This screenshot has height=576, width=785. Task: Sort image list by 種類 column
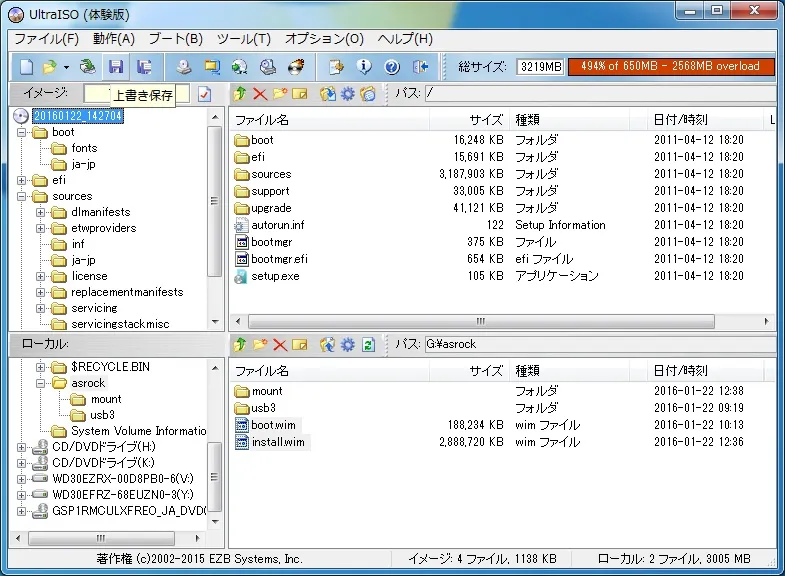tap(569, 120)
